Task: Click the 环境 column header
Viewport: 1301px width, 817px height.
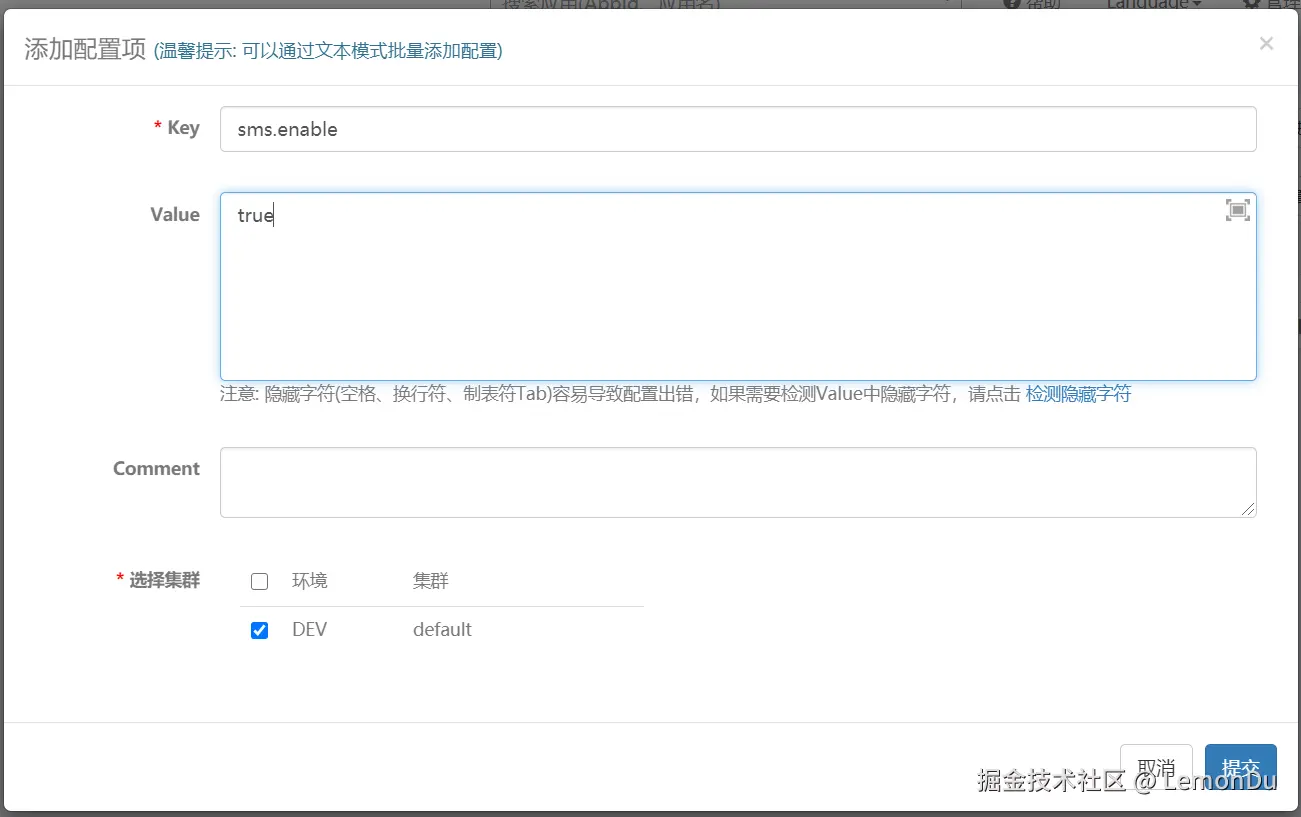Action: 310,581
